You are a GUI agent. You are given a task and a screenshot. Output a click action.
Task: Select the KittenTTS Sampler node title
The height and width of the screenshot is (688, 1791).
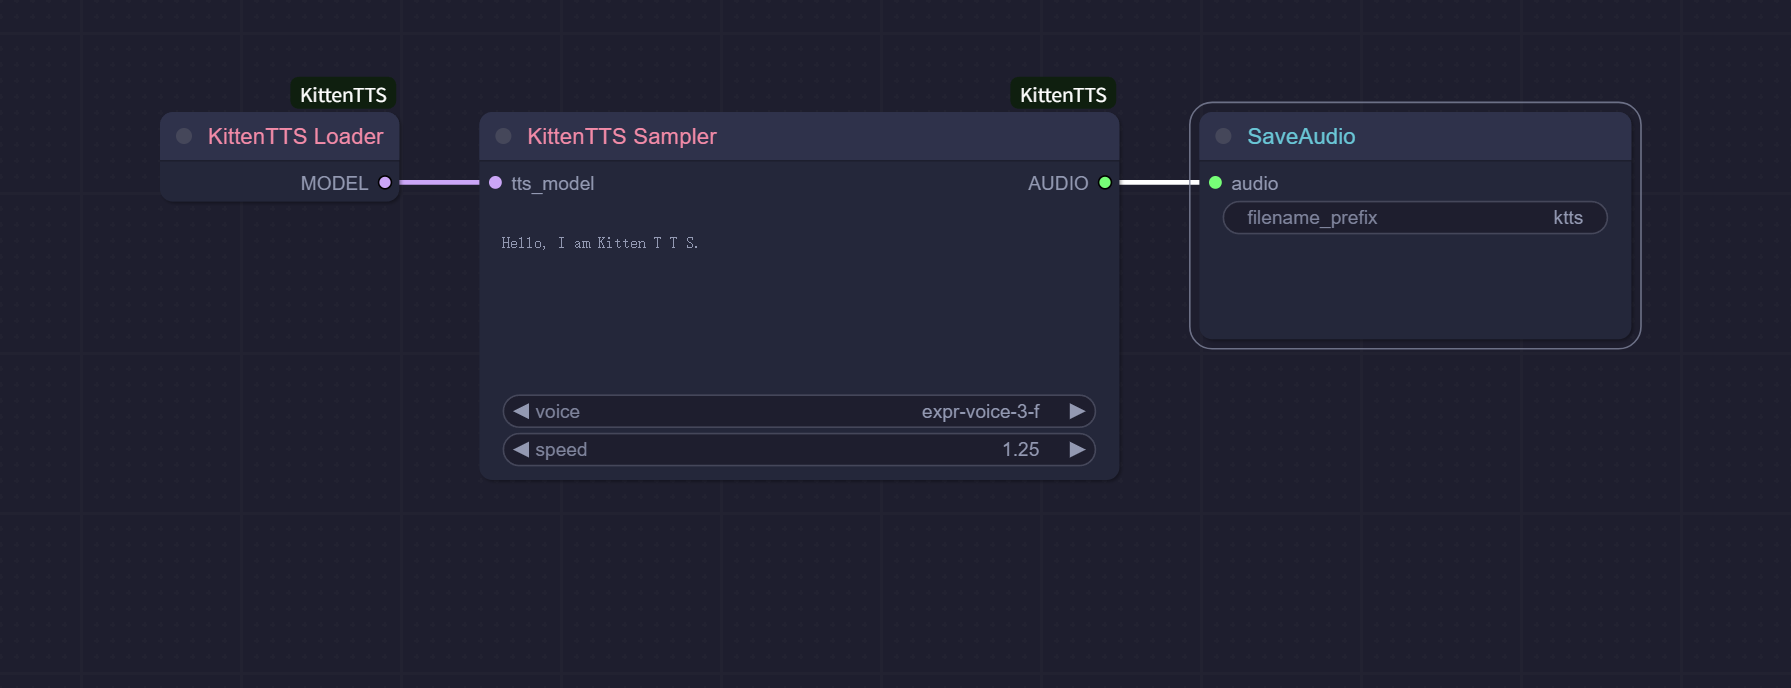tap(622, 136)
